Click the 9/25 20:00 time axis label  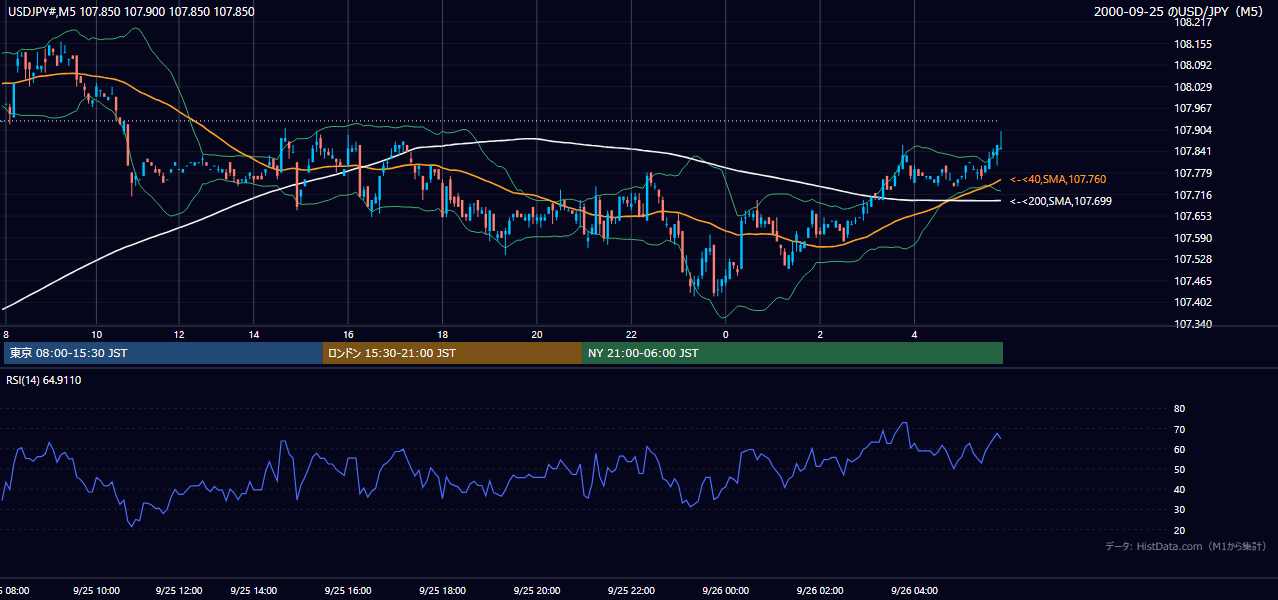[536, 590]
